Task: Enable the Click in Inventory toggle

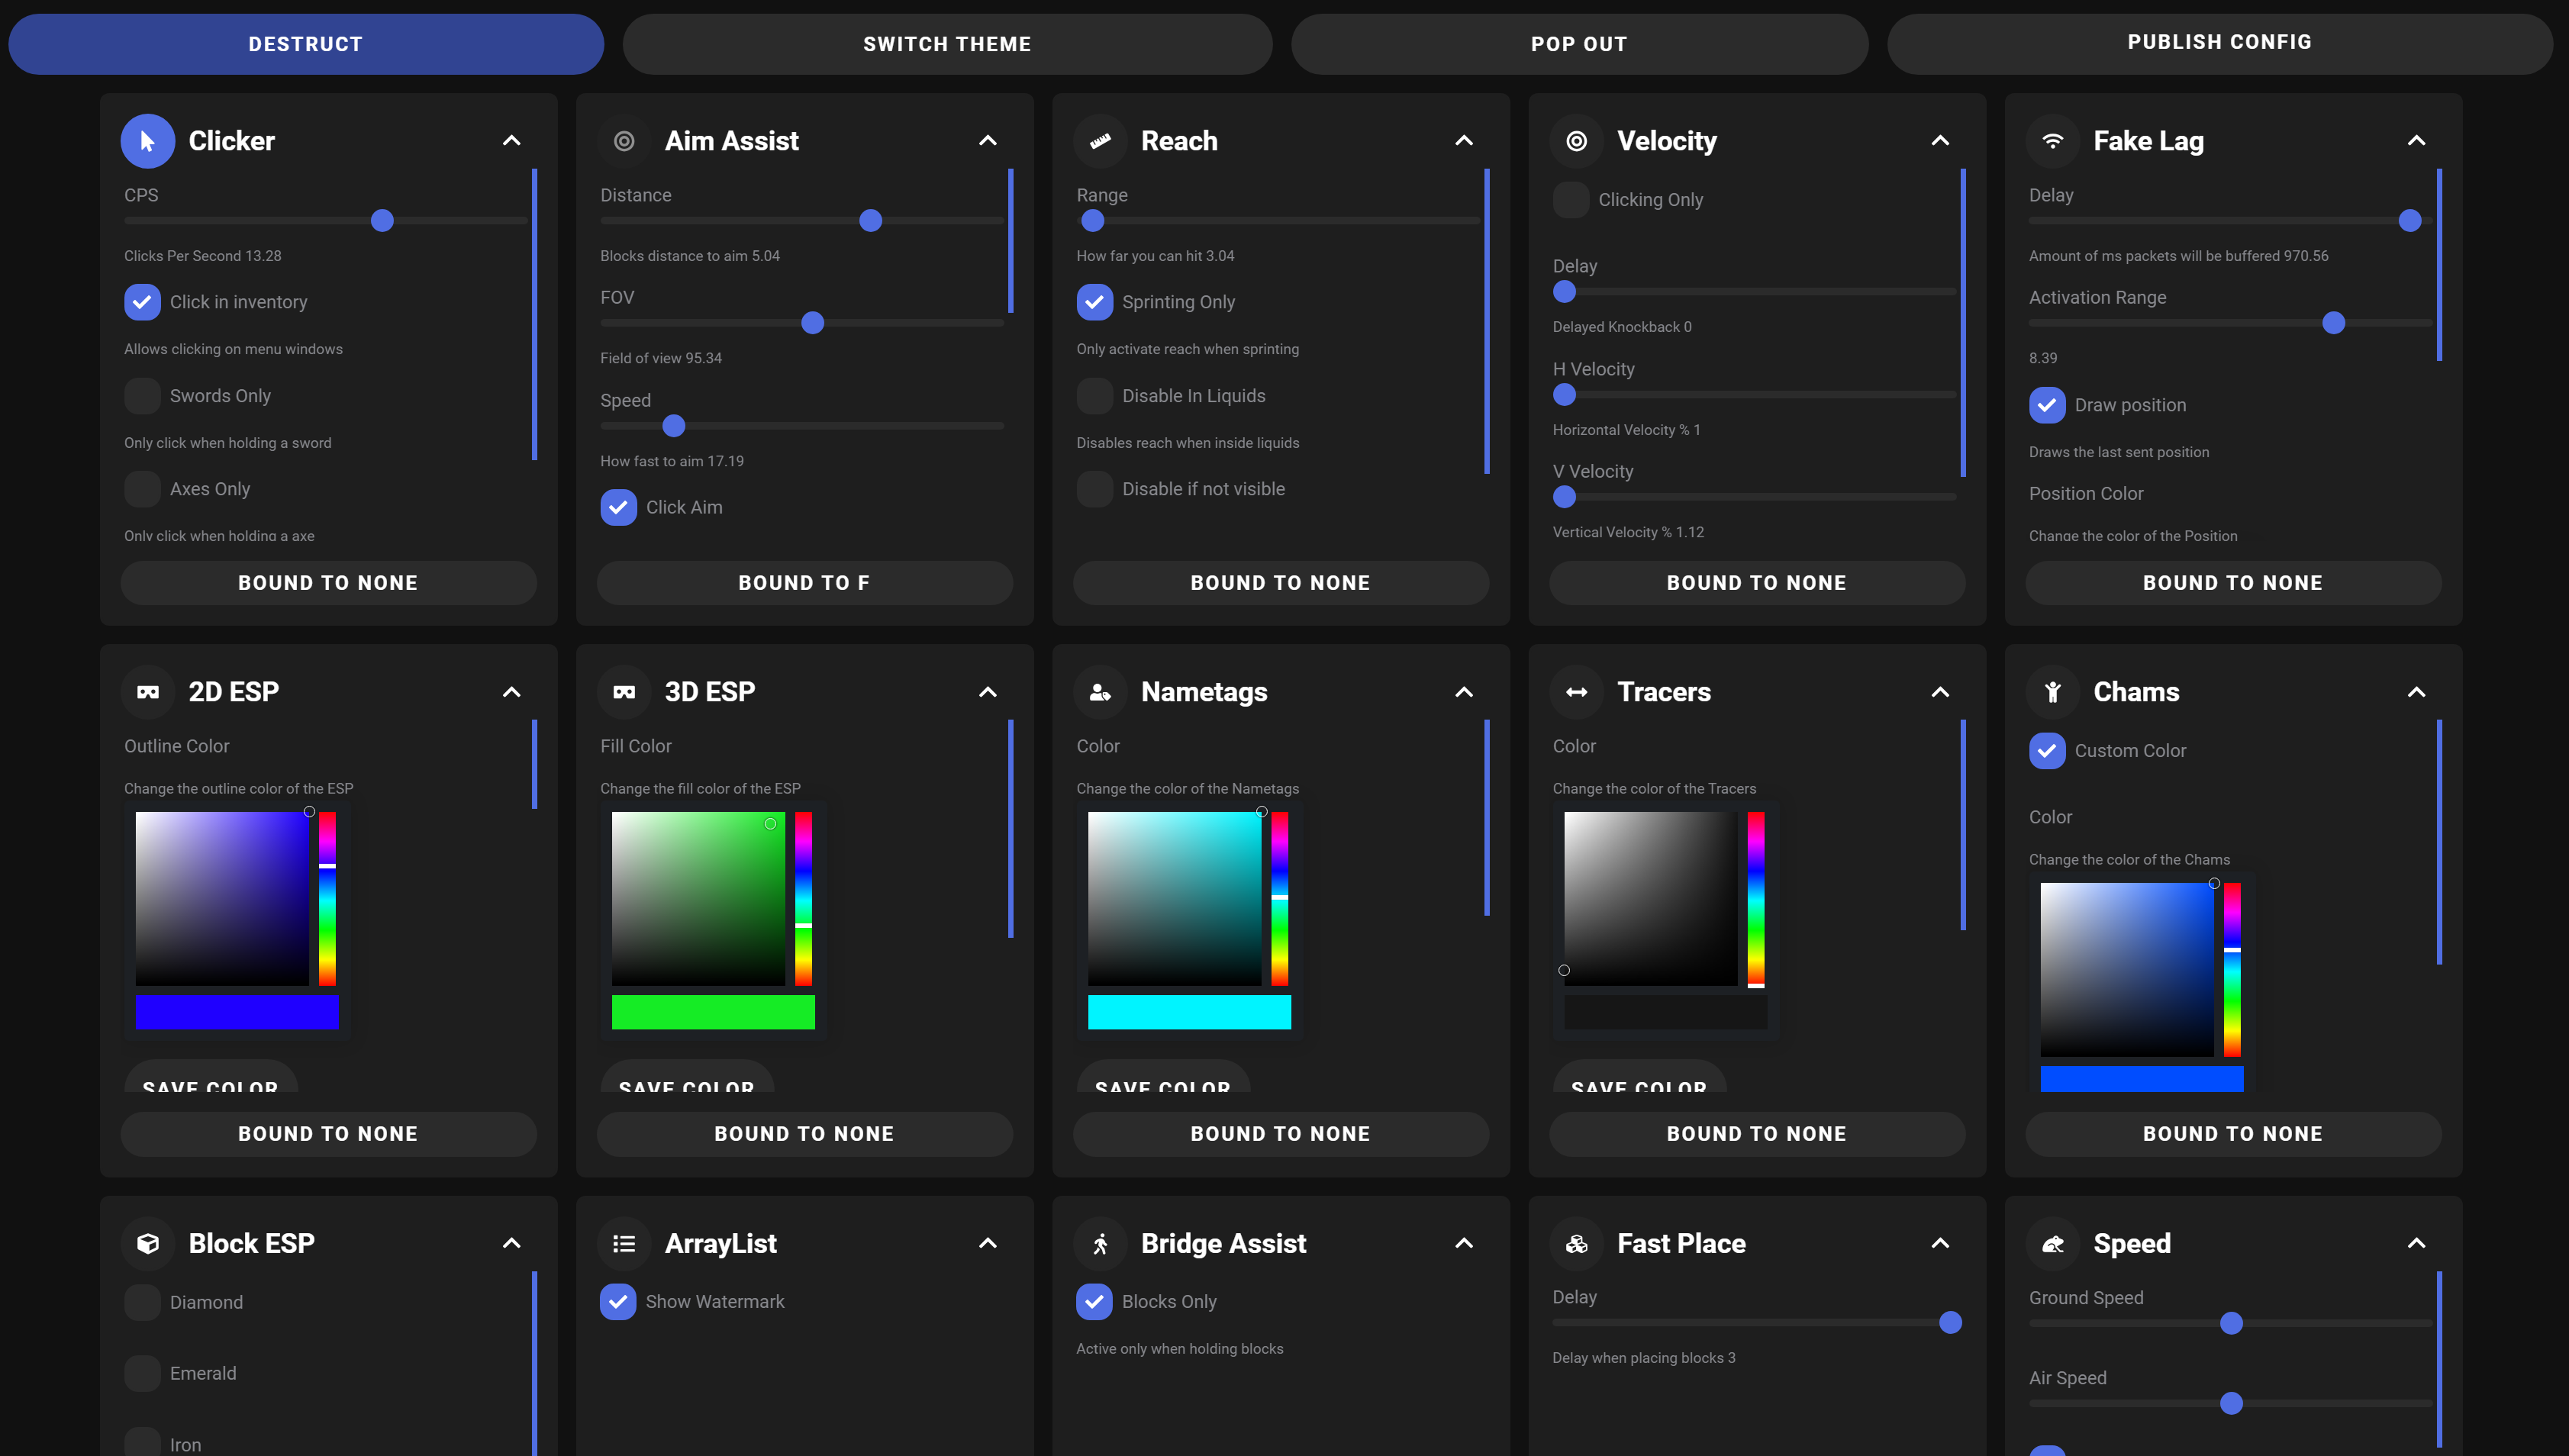Action: tap(141, 301)
